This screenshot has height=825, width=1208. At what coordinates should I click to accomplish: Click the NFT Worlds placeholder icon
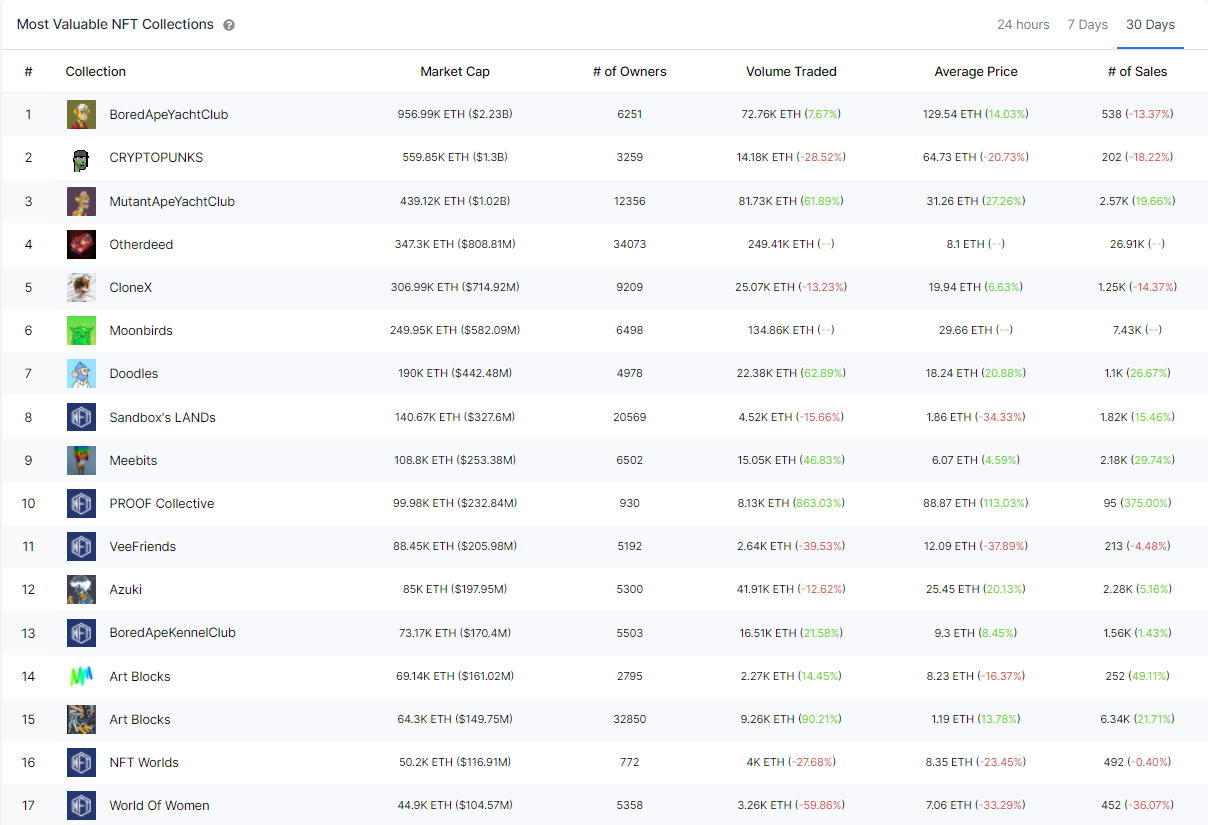(x=81, y=762)
